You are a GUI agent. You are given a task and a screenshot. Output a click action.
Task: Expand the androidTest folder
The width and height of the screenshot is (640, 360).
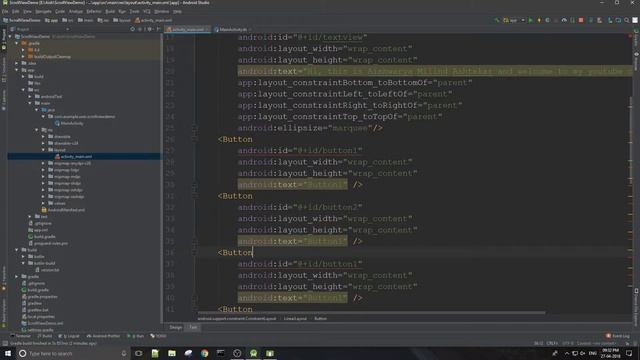coord(30,96)
